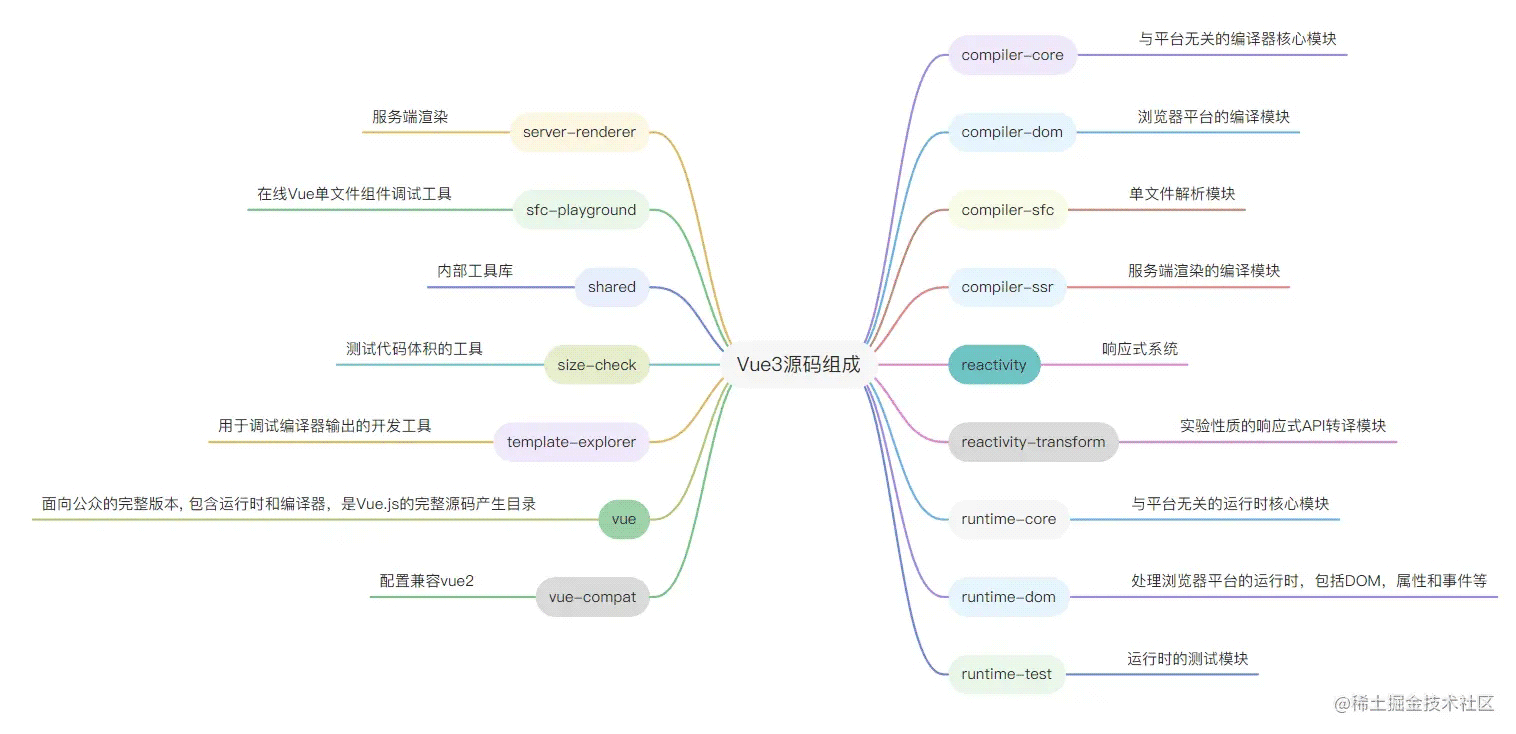1516x734 pixels.
Task: Select the sfc-playground node
Action: tap(581, 210)
